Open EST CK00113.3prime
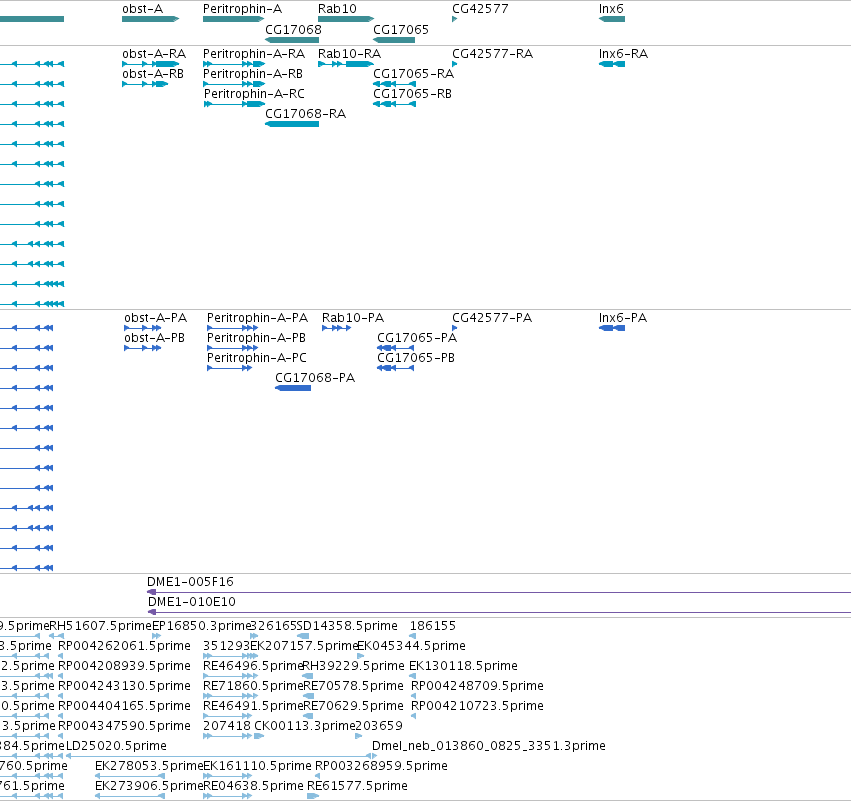The image size is (851, 801). tap(305, 726)
